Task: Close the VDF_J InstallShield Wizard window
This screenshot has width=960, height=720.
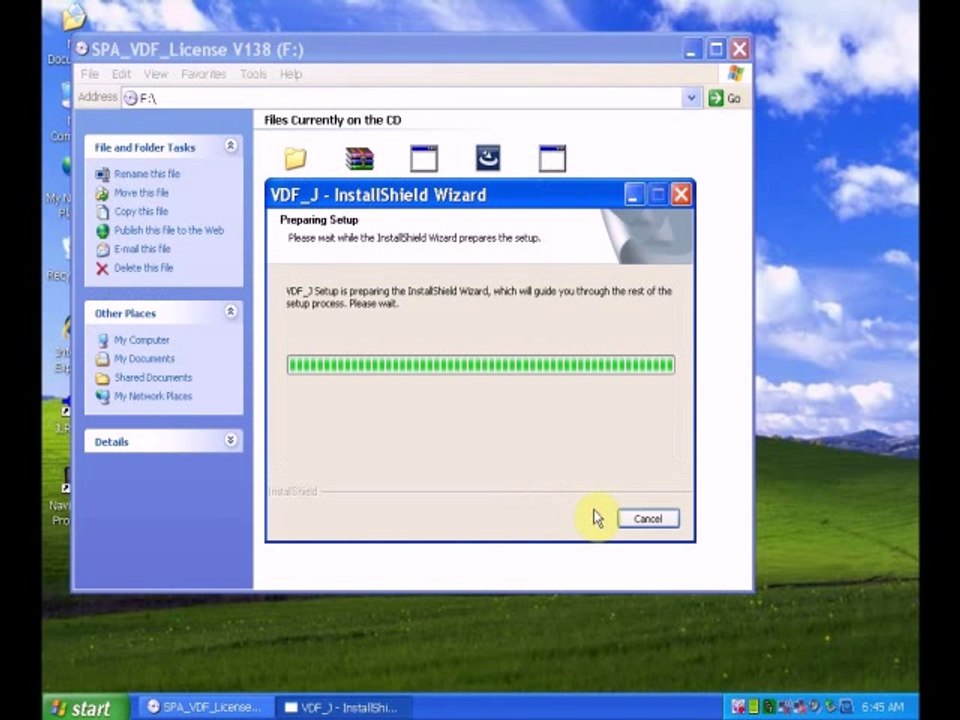Action: tap(681, 195)
